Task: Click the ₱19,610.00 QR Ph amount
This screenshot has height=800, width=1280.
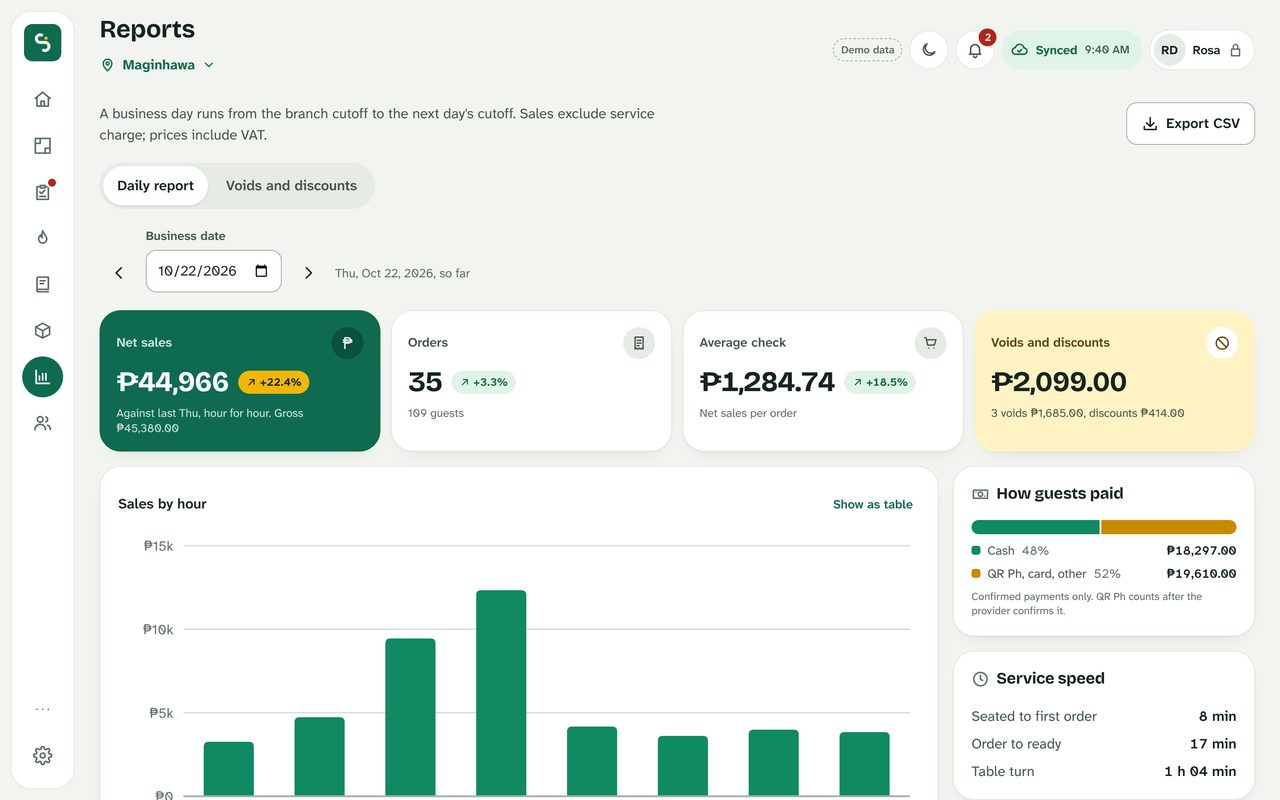Action: tap(1201, 574)
